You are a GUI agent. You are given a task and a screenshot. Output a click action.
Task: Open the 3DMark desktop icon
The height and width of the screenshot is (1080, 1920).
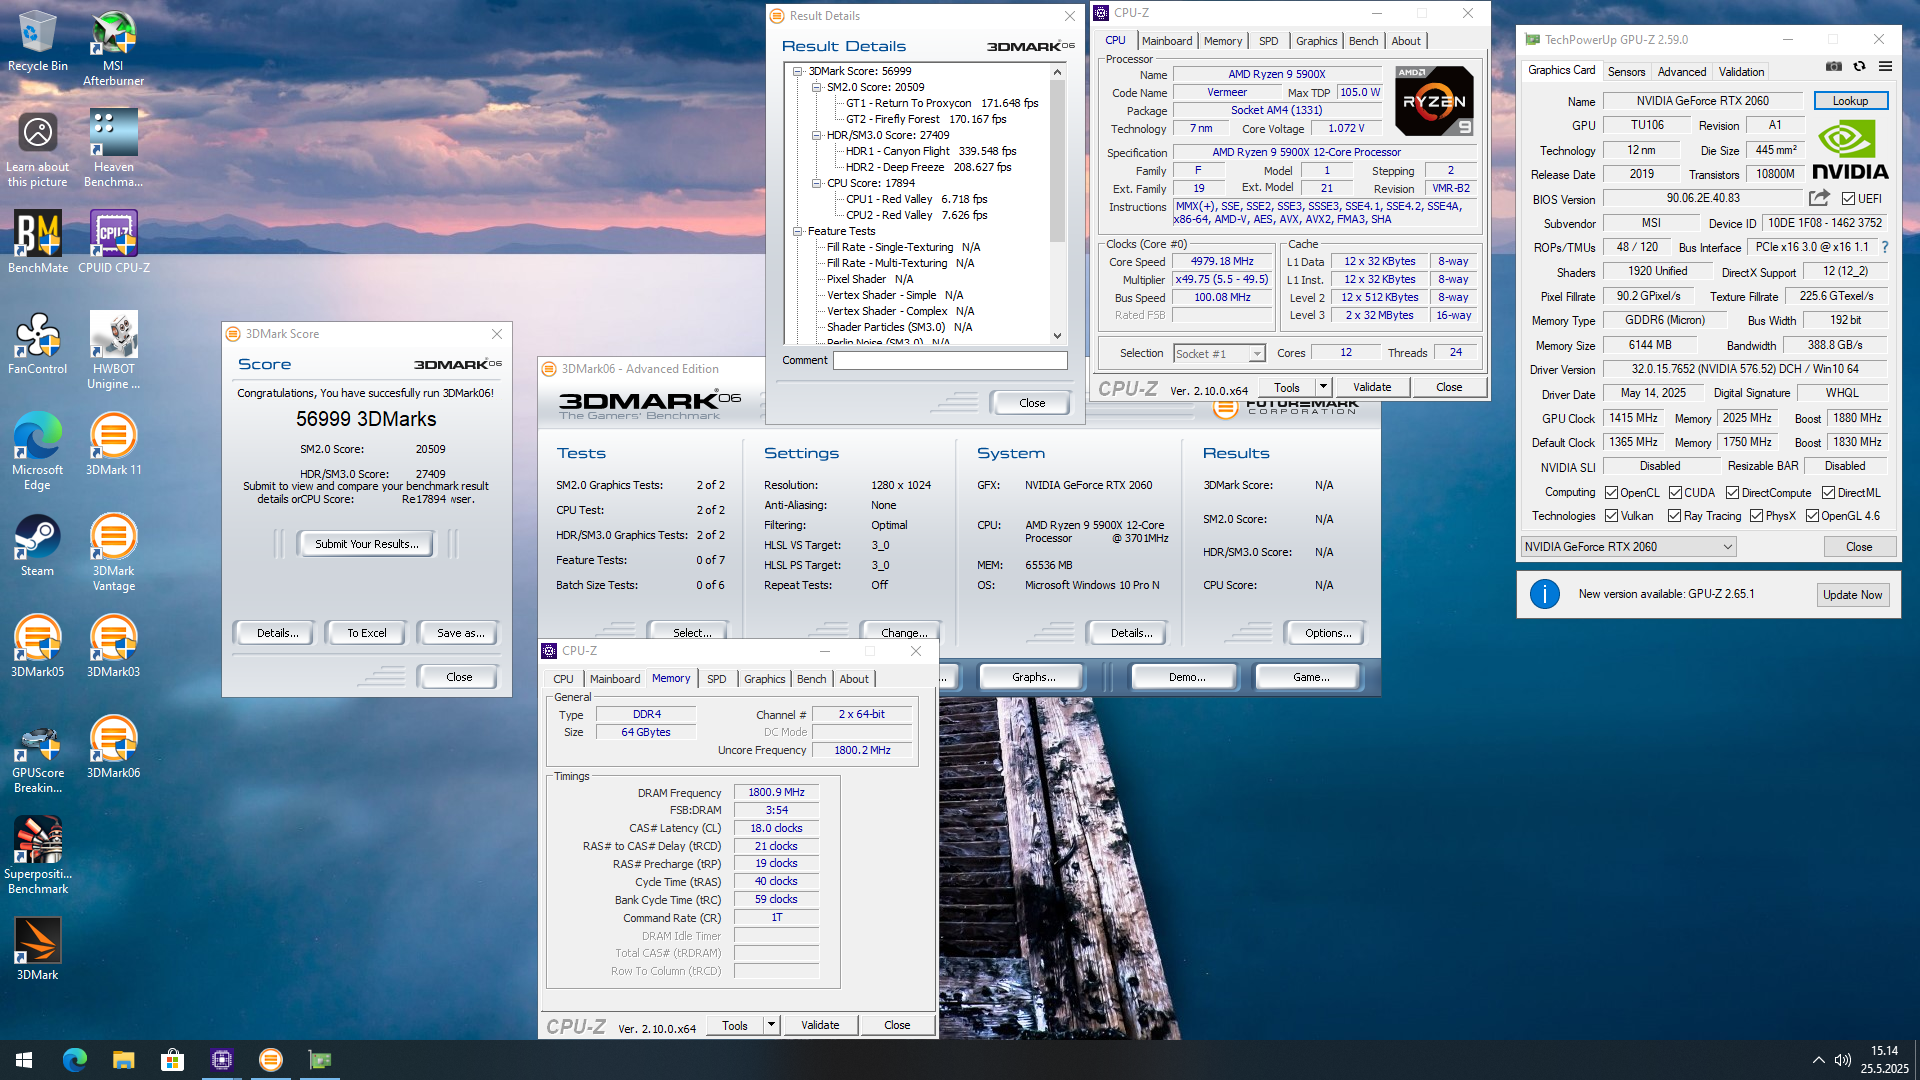point(38,949)
